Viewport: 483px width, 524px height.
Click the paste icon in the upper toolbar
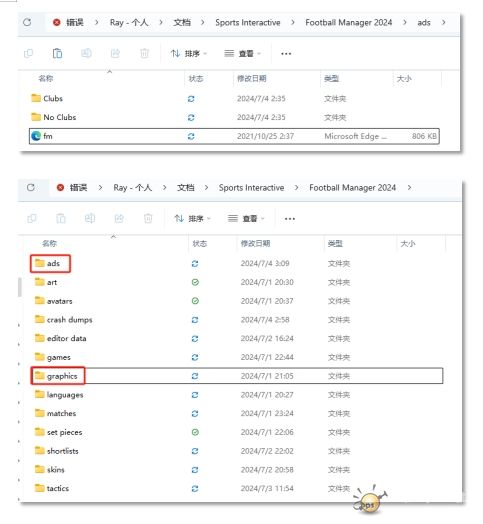click(57, 53)
